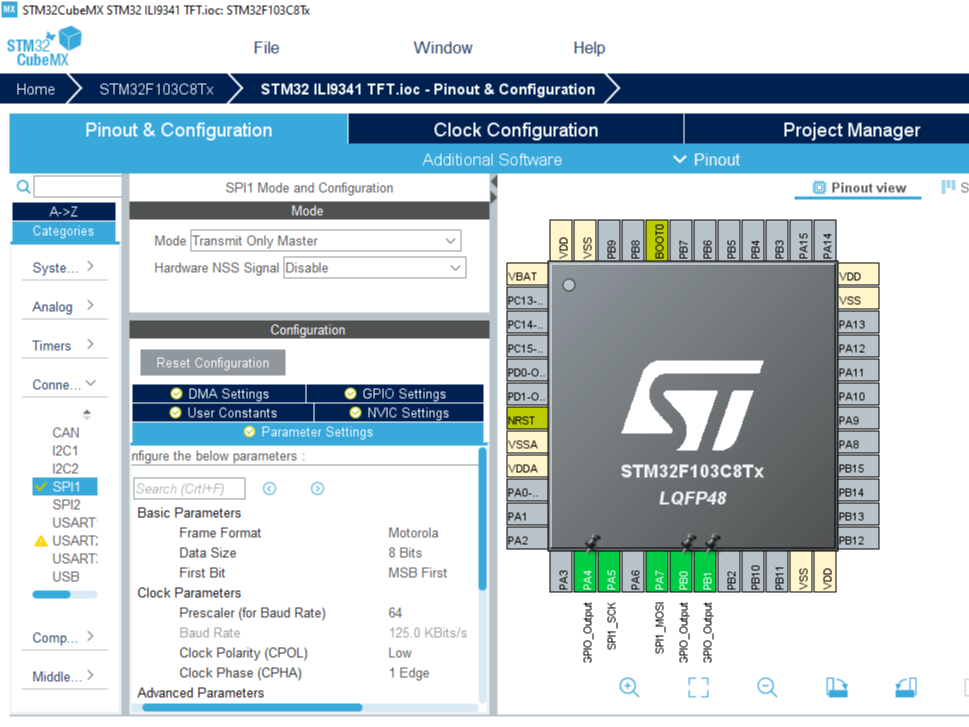Click the STM32CubeMX logo
This screenshot has width=969, height=727.
[x=42, y=46]
